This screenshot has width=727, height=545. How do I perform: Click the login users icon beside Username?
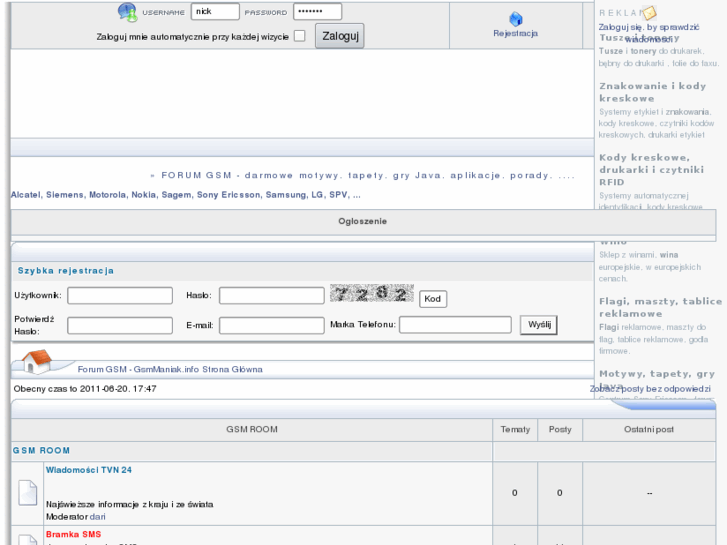[x=127, y=12]
